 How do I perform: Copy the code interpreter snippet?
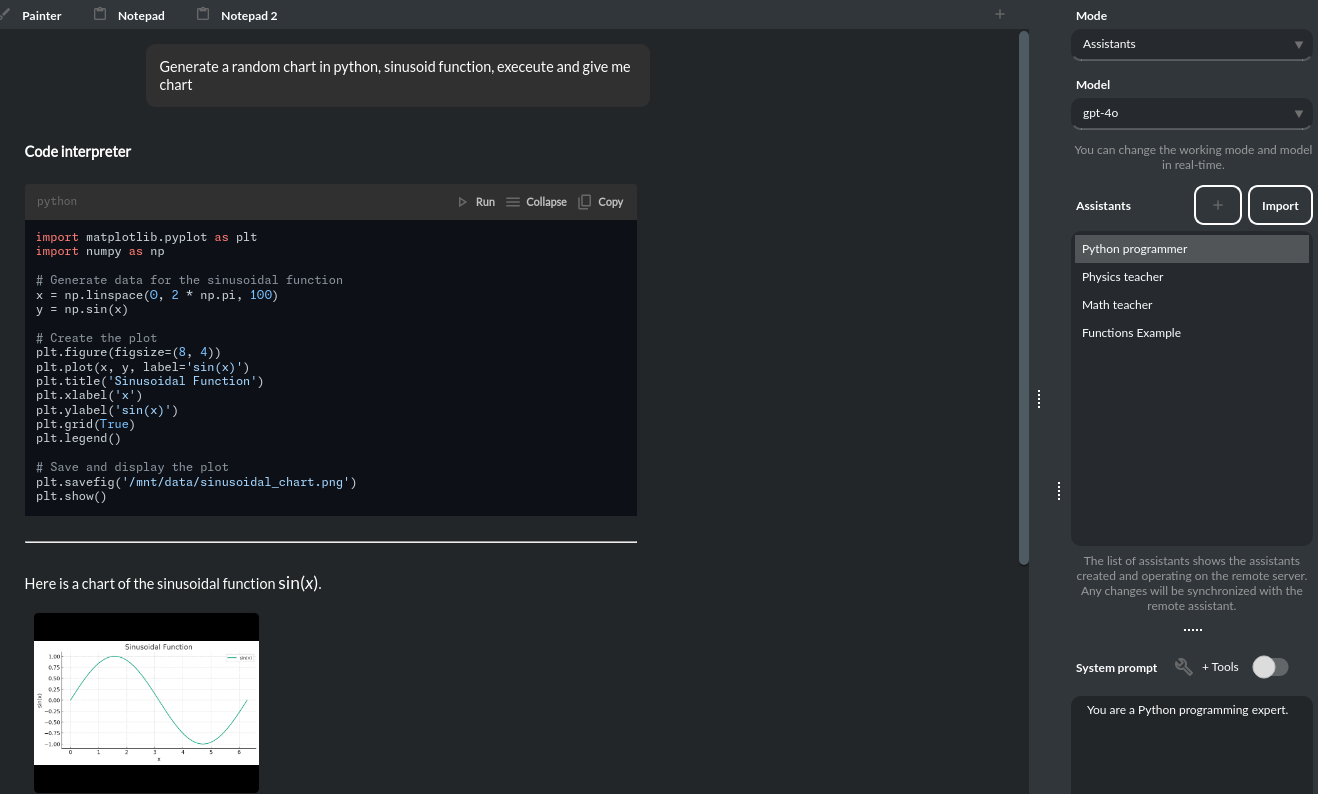[x=600, y=201]
